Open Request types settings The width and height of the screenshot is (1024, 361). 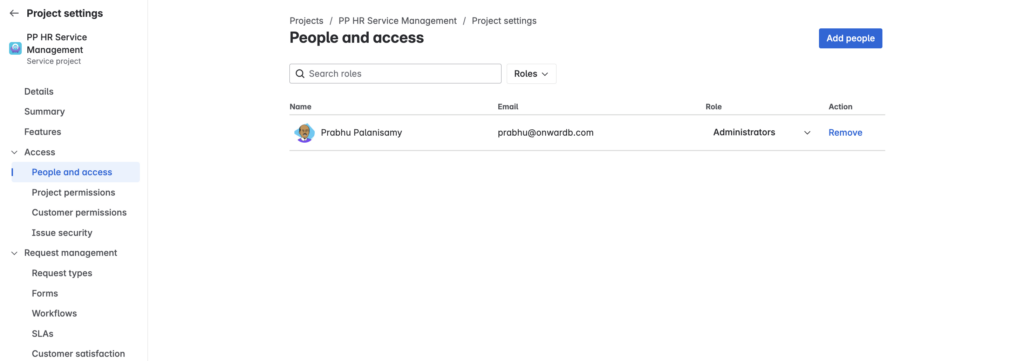coord(62,274)
